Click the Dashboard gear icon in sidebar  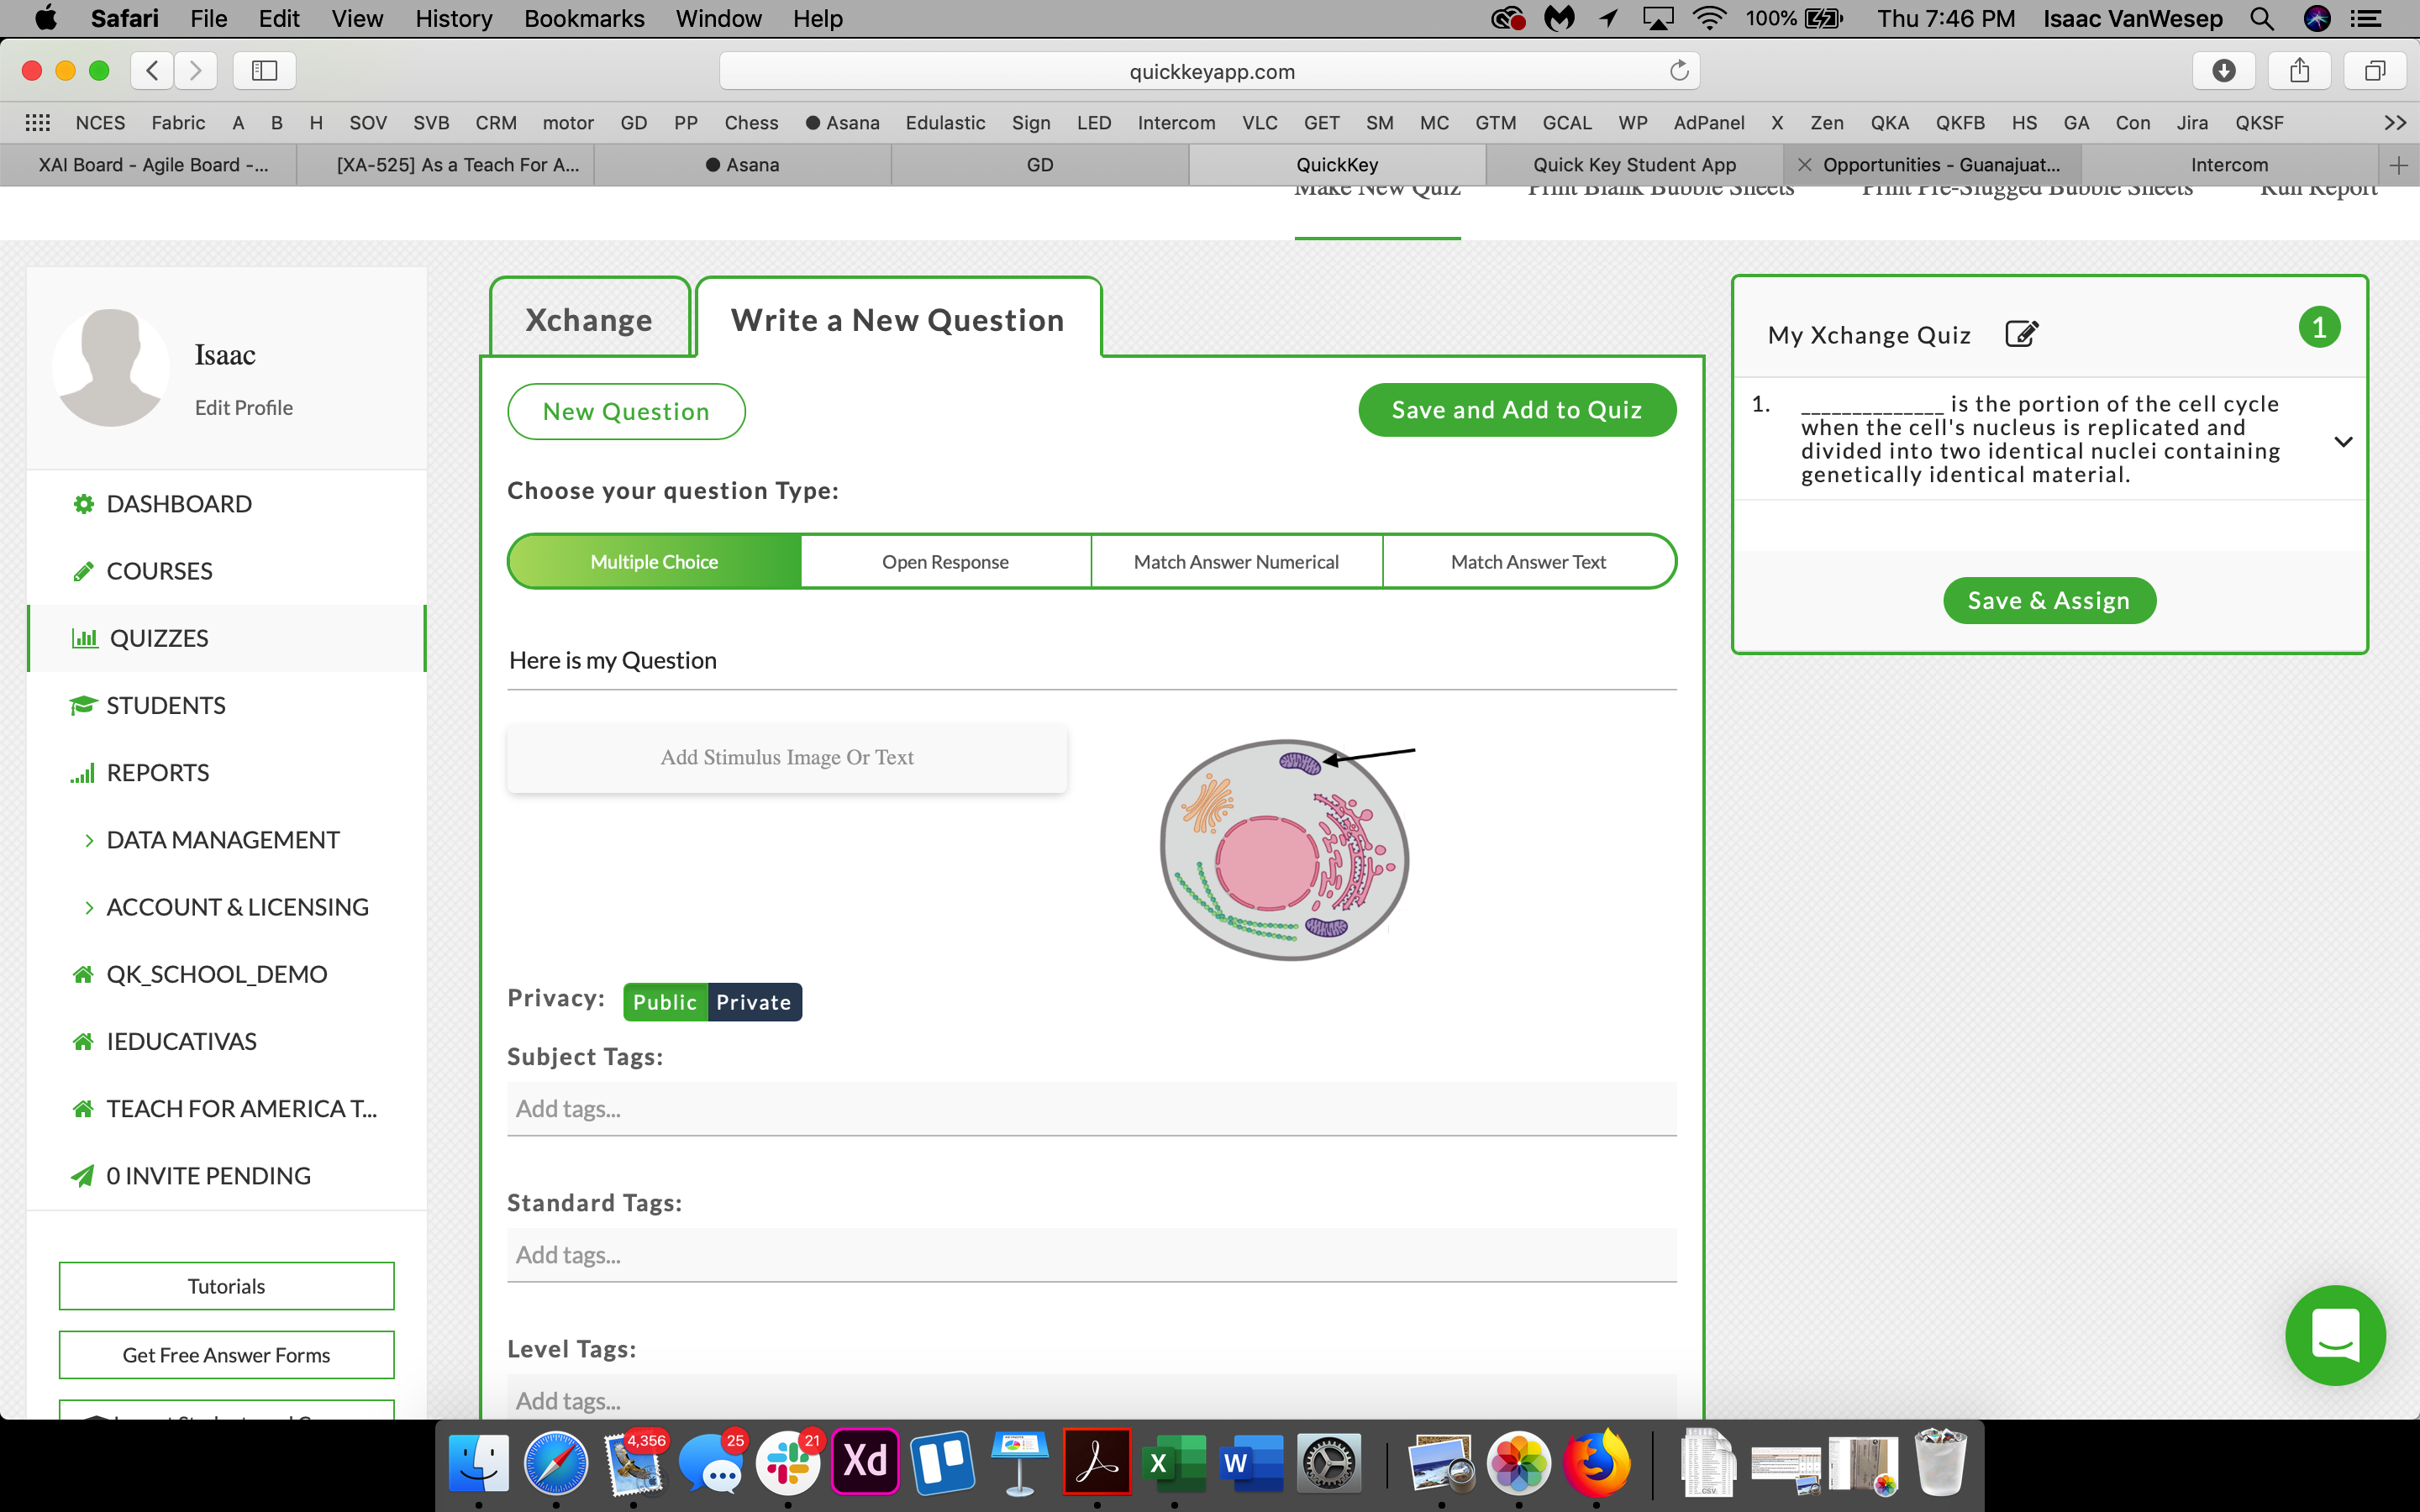83,504
